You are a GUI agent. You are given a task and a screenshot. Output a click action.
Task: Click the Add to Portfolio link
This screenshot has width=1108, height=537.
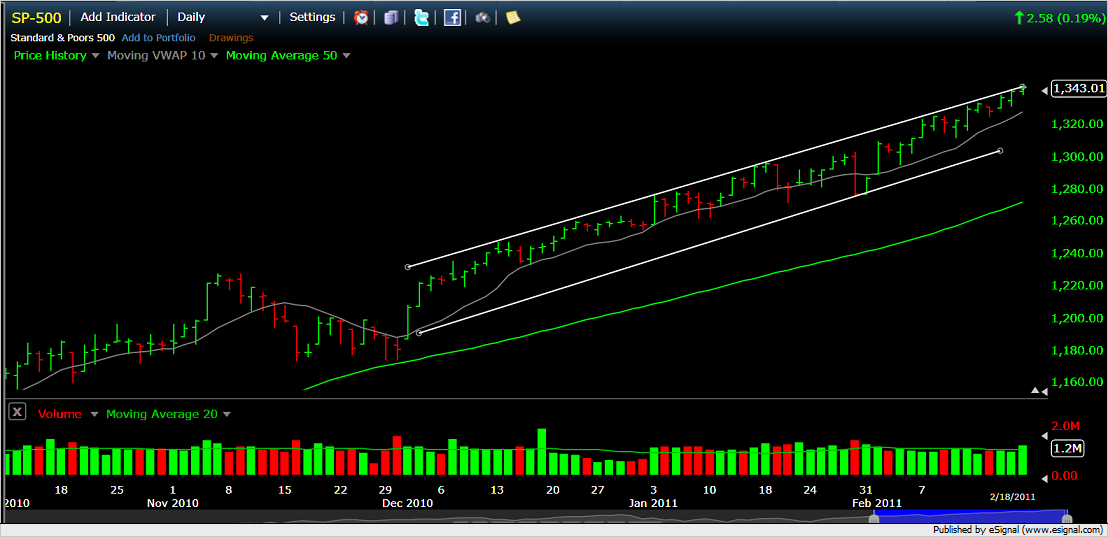[159, 37]
